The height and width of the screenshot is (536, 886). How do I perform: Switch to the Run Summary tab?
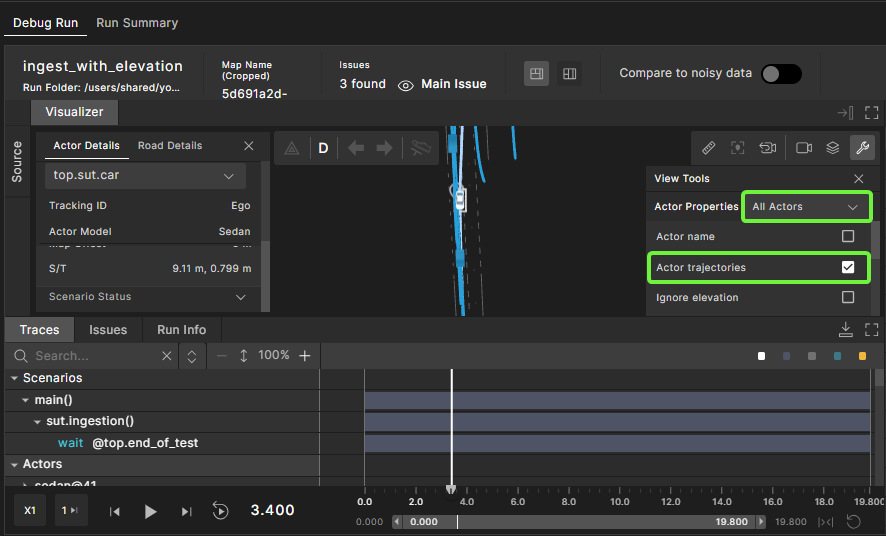point(137,22)
